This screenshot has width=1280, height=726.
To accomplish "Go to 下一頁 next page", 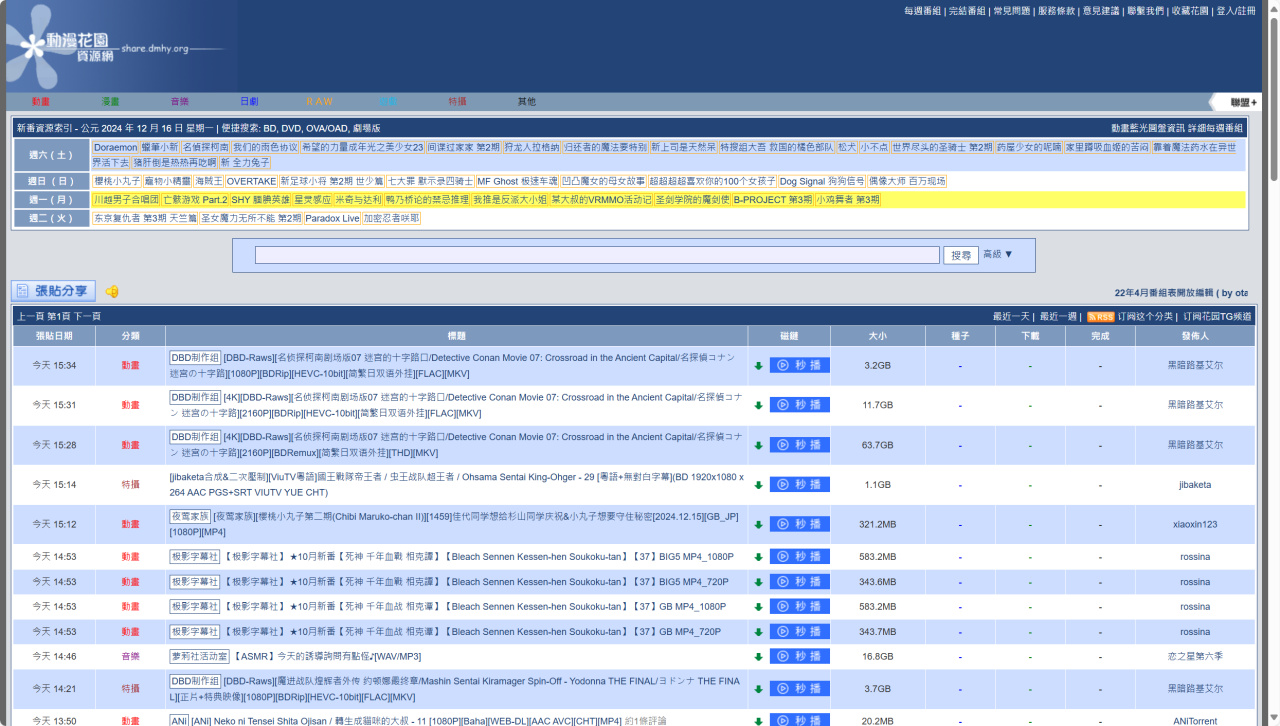I will (87, 316).
